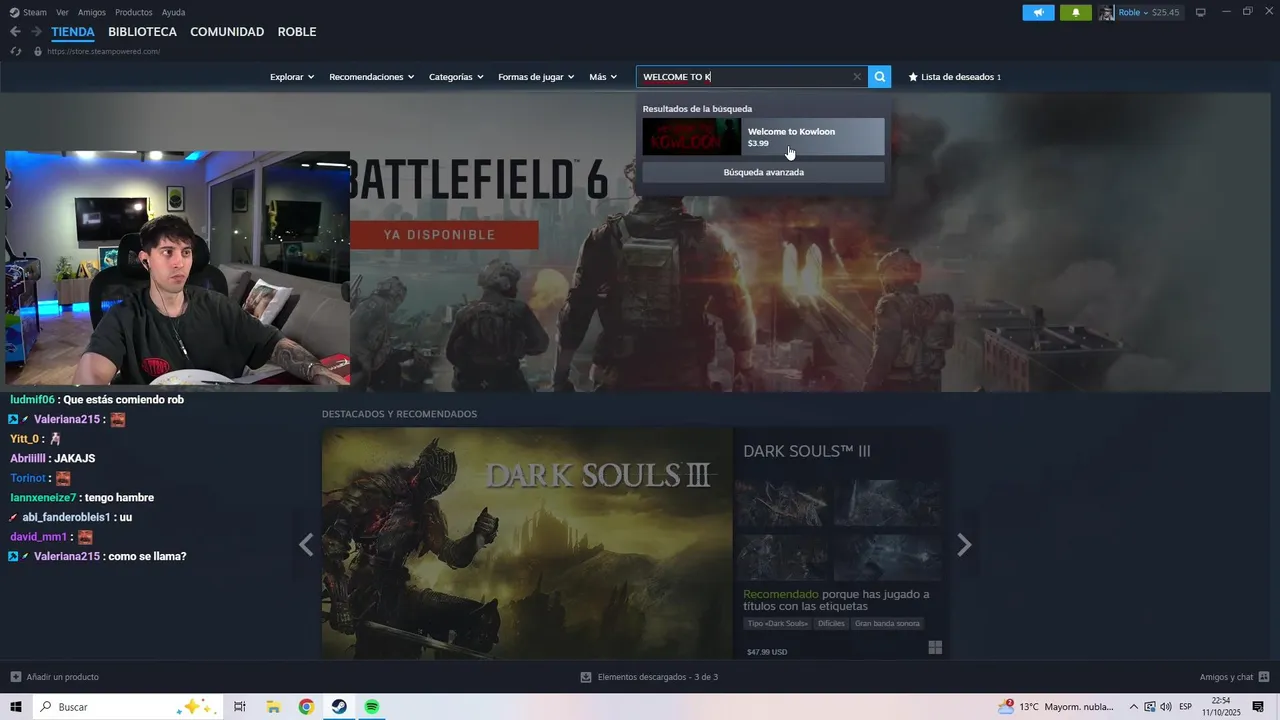Switch to the COMUNIDAD tab

coord(227,32)
